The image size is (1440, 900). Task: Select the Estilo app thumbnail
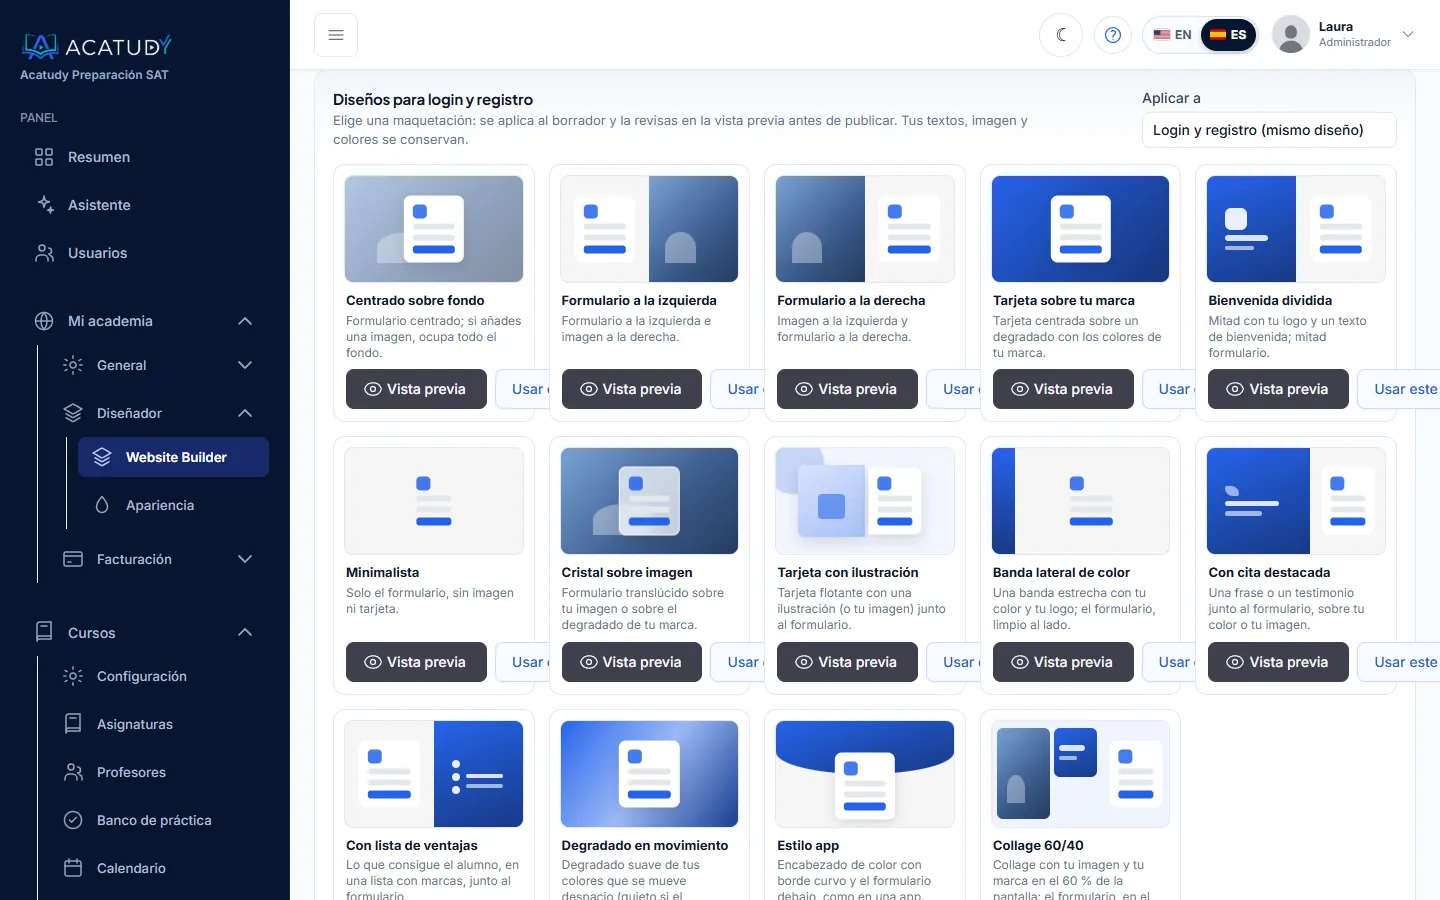[x=865, y=774]
